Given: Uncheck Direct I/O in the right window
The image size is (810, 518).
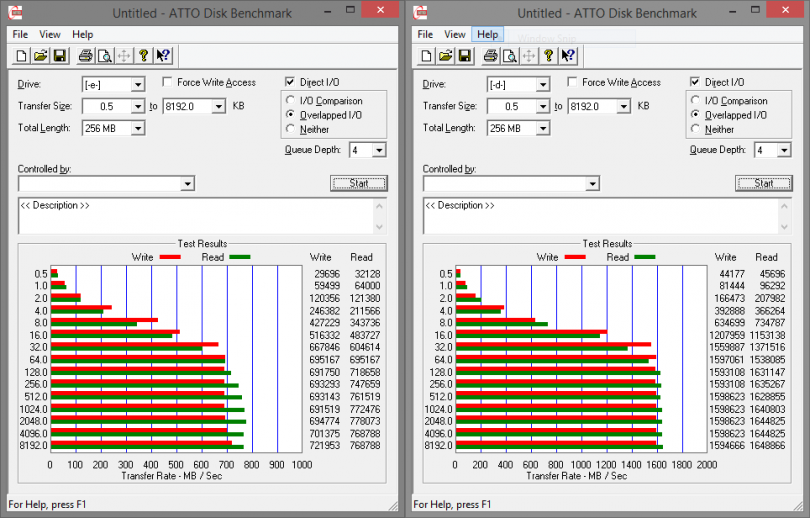Looking at the screenshot, I should (x=696, y=83).
